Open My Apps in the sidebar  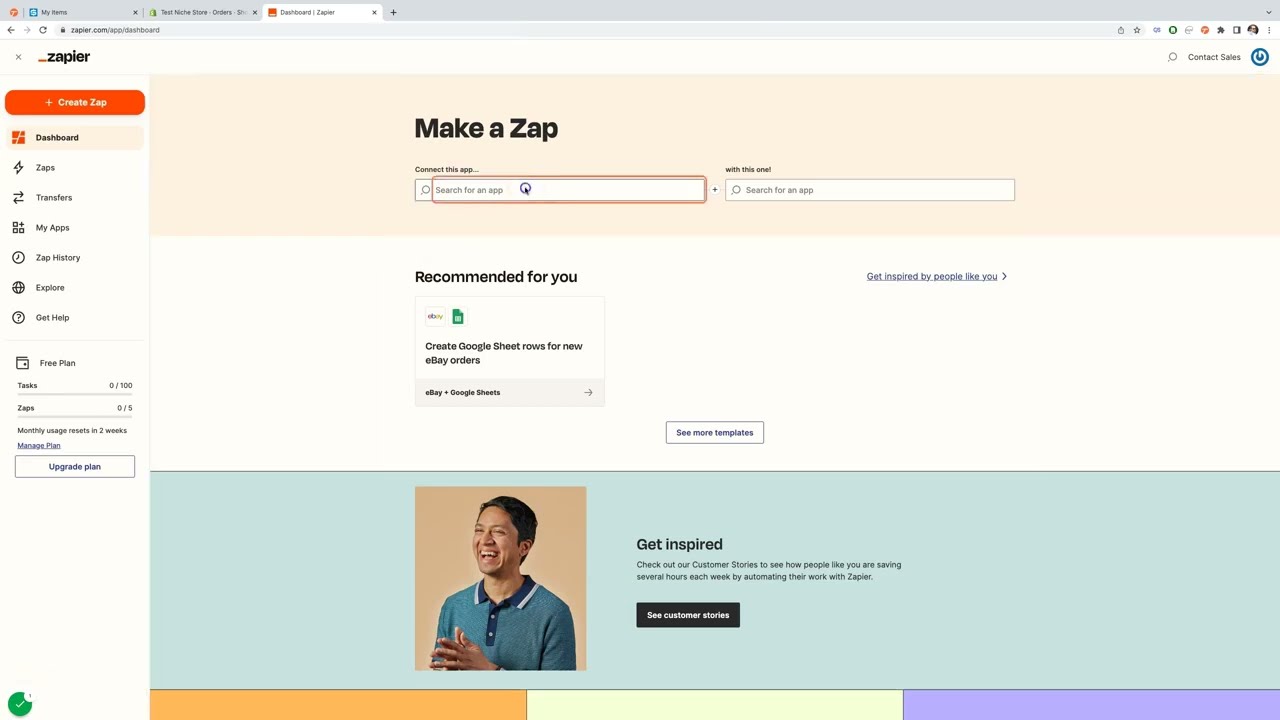tap(75, 227)
